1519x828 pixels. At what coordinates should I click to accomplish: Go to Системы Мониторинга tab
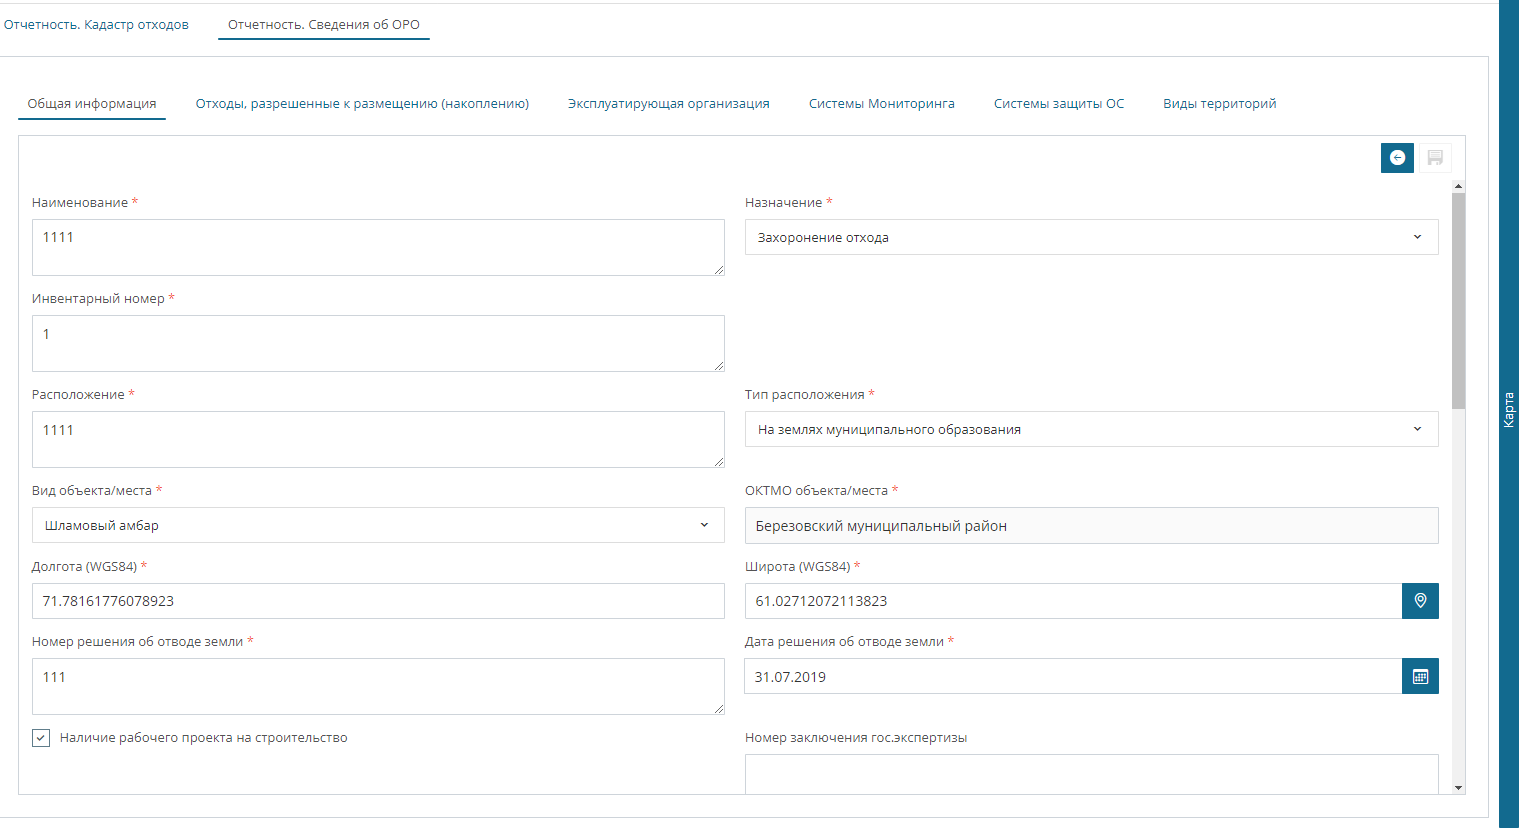881,104
